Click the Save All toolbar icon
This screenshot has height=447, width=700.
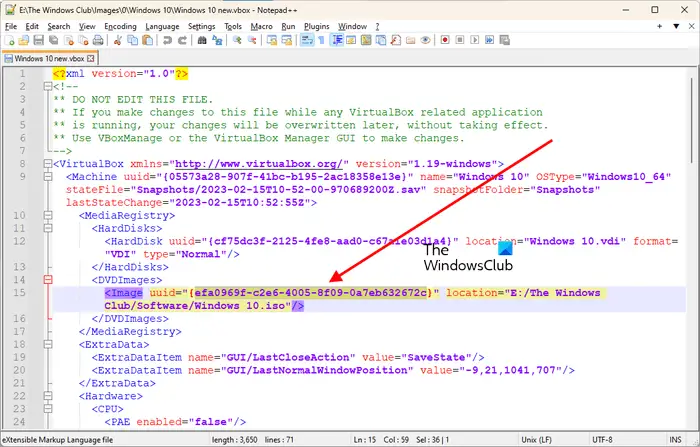pos(54,40)
